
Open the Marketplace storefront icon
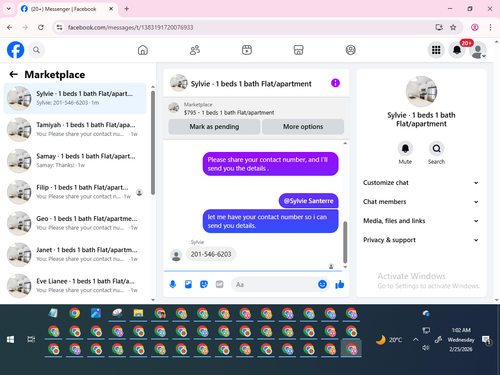click(298, 50)
